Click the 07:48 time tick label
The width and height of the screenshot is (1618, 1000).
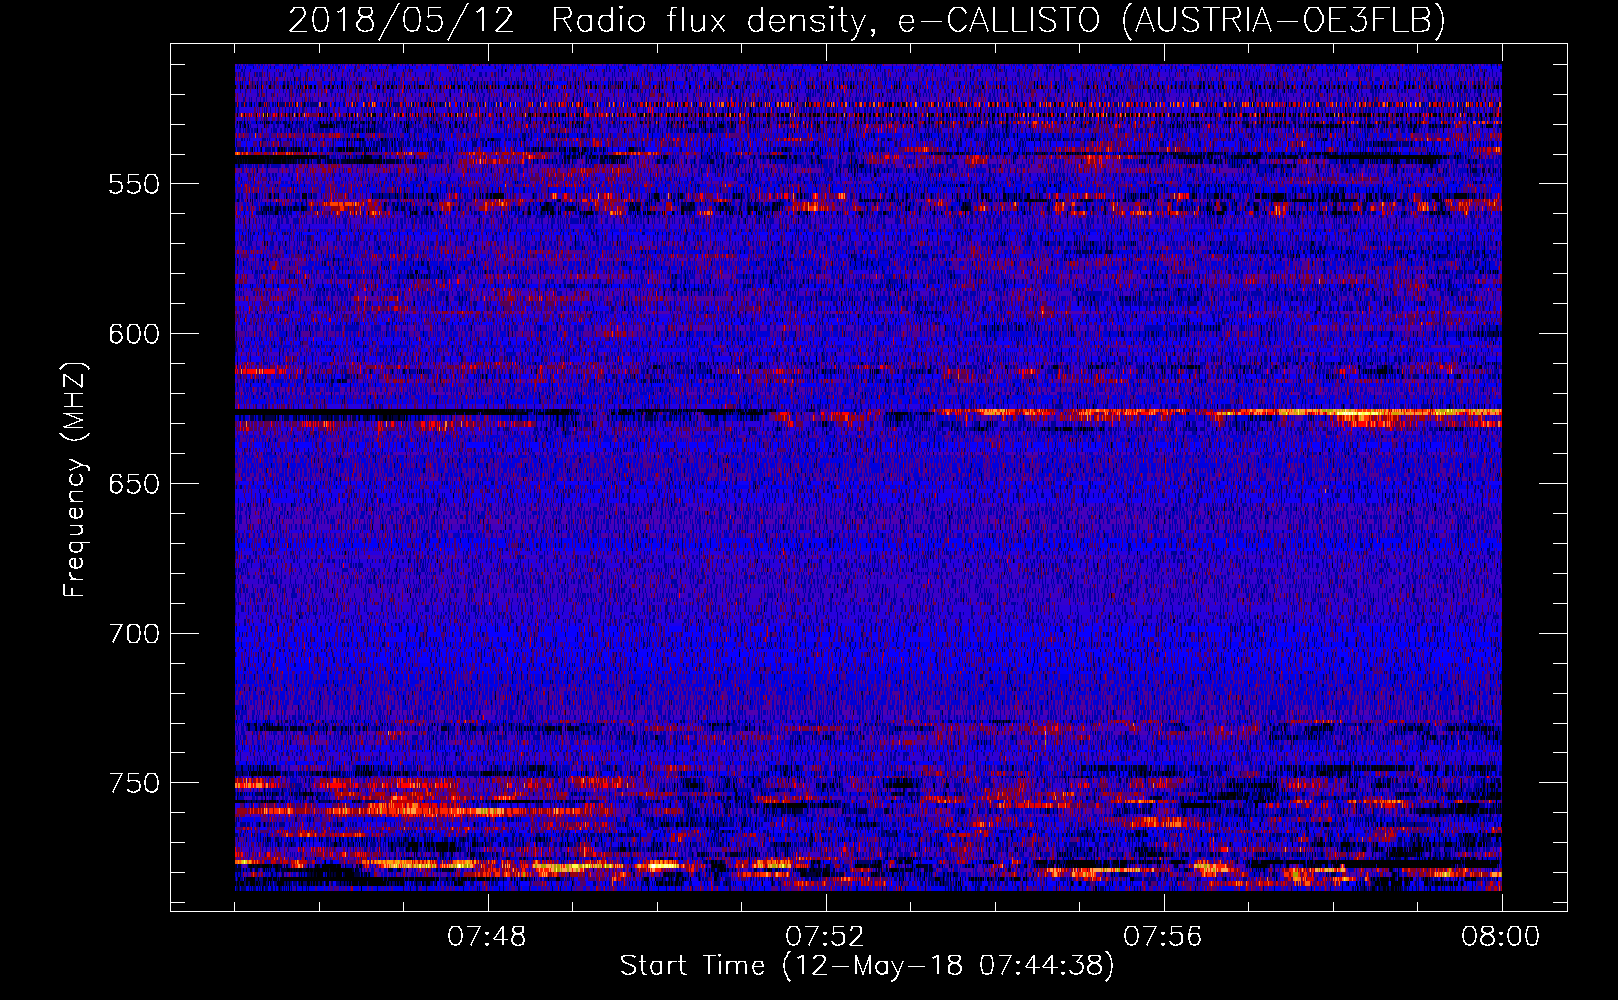(x=487, y=937)
